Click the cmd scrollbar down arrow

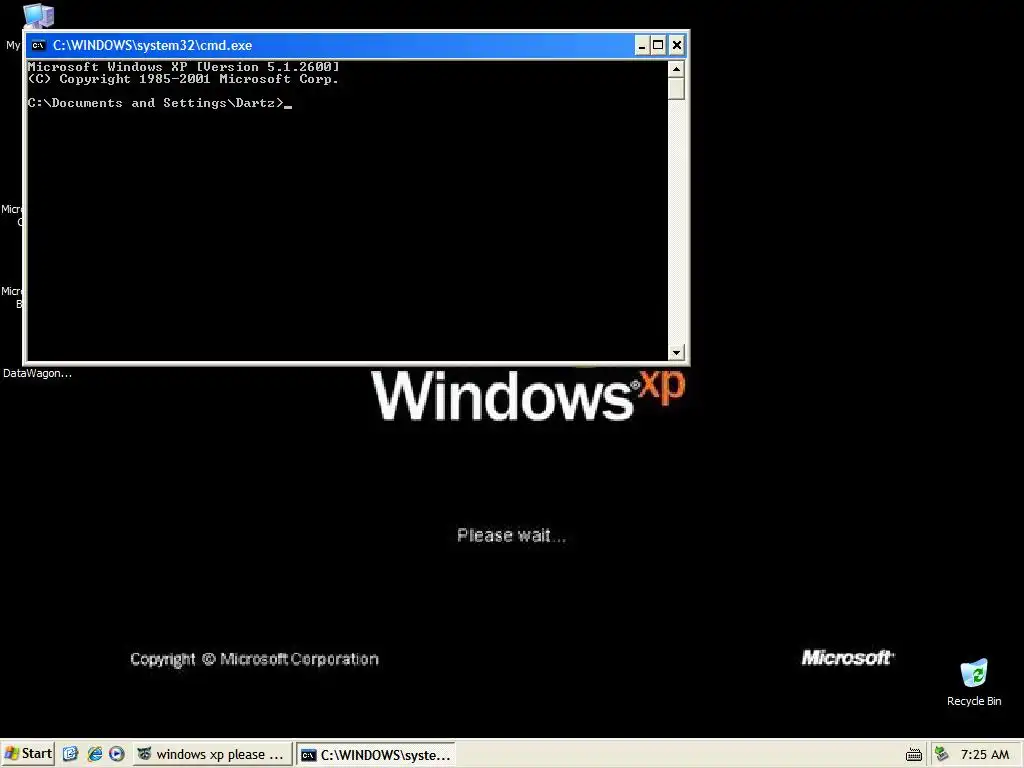click(676, 352)
